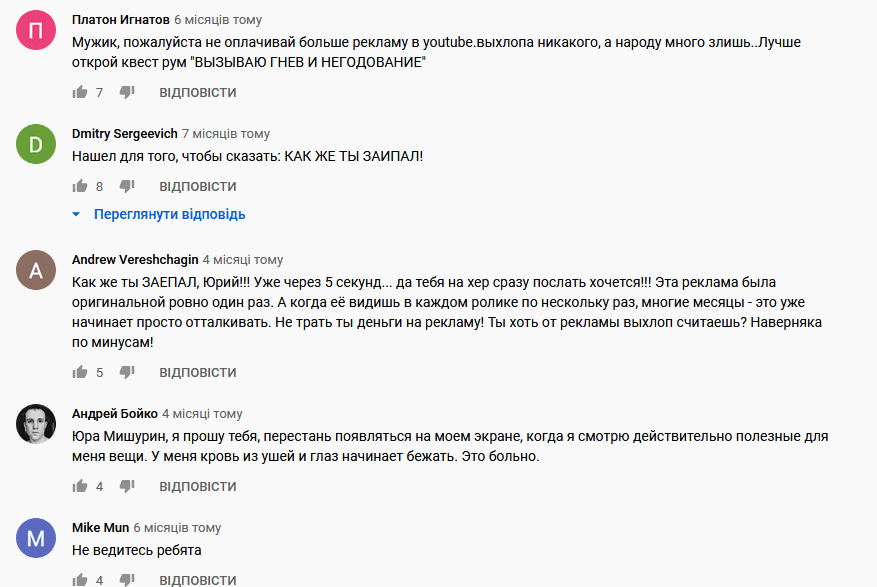The height and width of the screenshot is (587, 877).
Task: Dislike Платон Игнатов's comment
Action: pos(127,92)
